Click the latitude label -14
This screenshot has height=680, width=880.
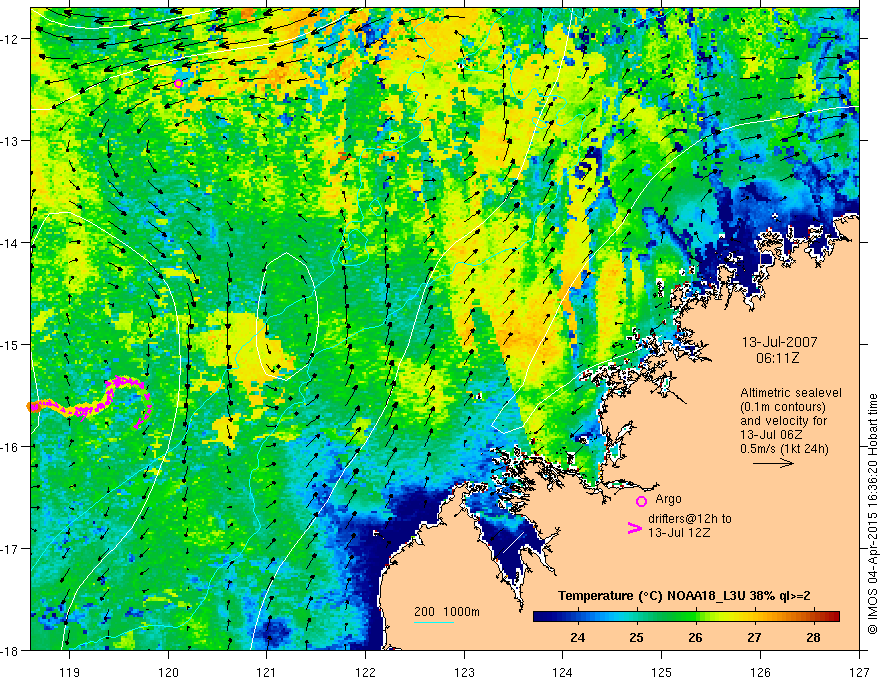point(11,243)
